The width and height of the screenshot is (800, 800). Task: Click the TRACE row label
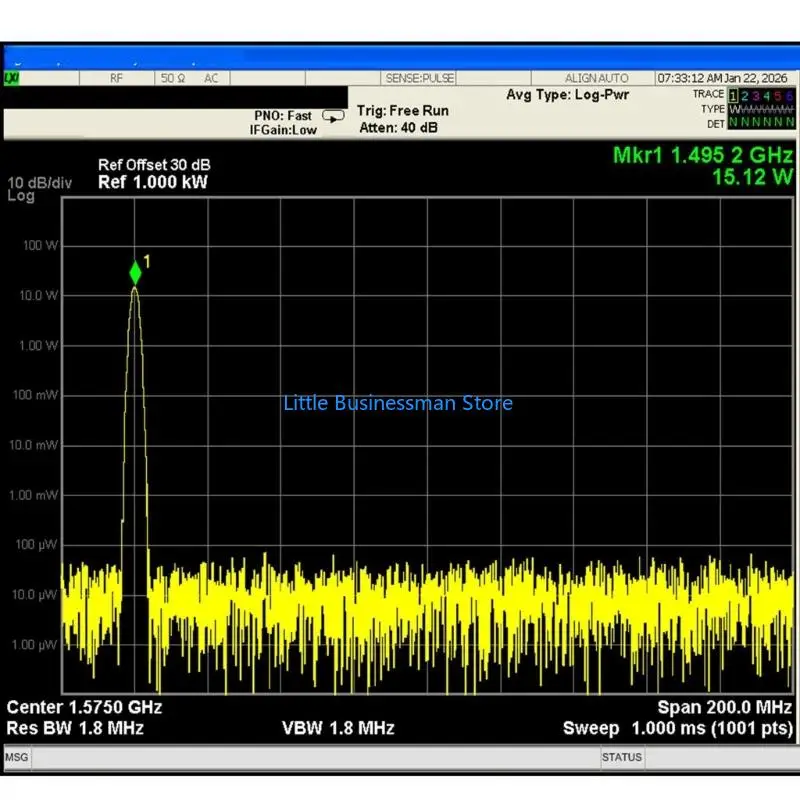click(x=708, y=94)
